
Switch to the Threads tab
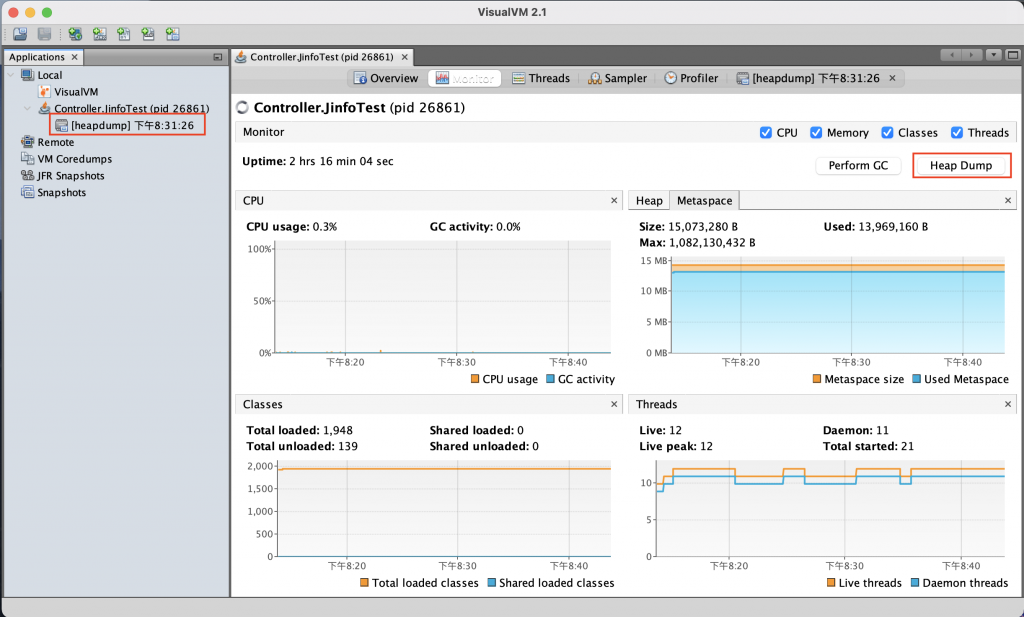[541, 78]
